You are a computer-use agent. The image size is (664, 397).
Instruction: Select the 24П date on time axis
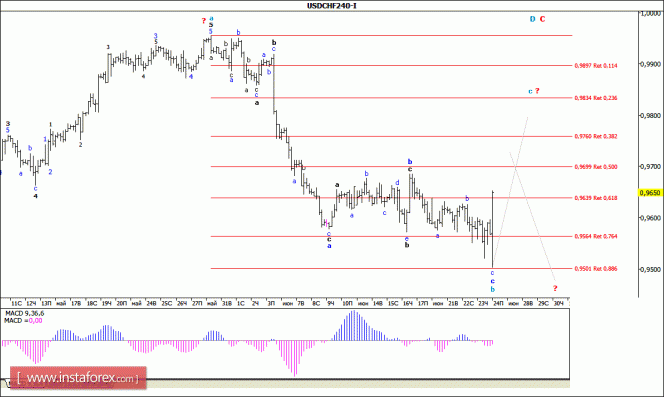498,303
